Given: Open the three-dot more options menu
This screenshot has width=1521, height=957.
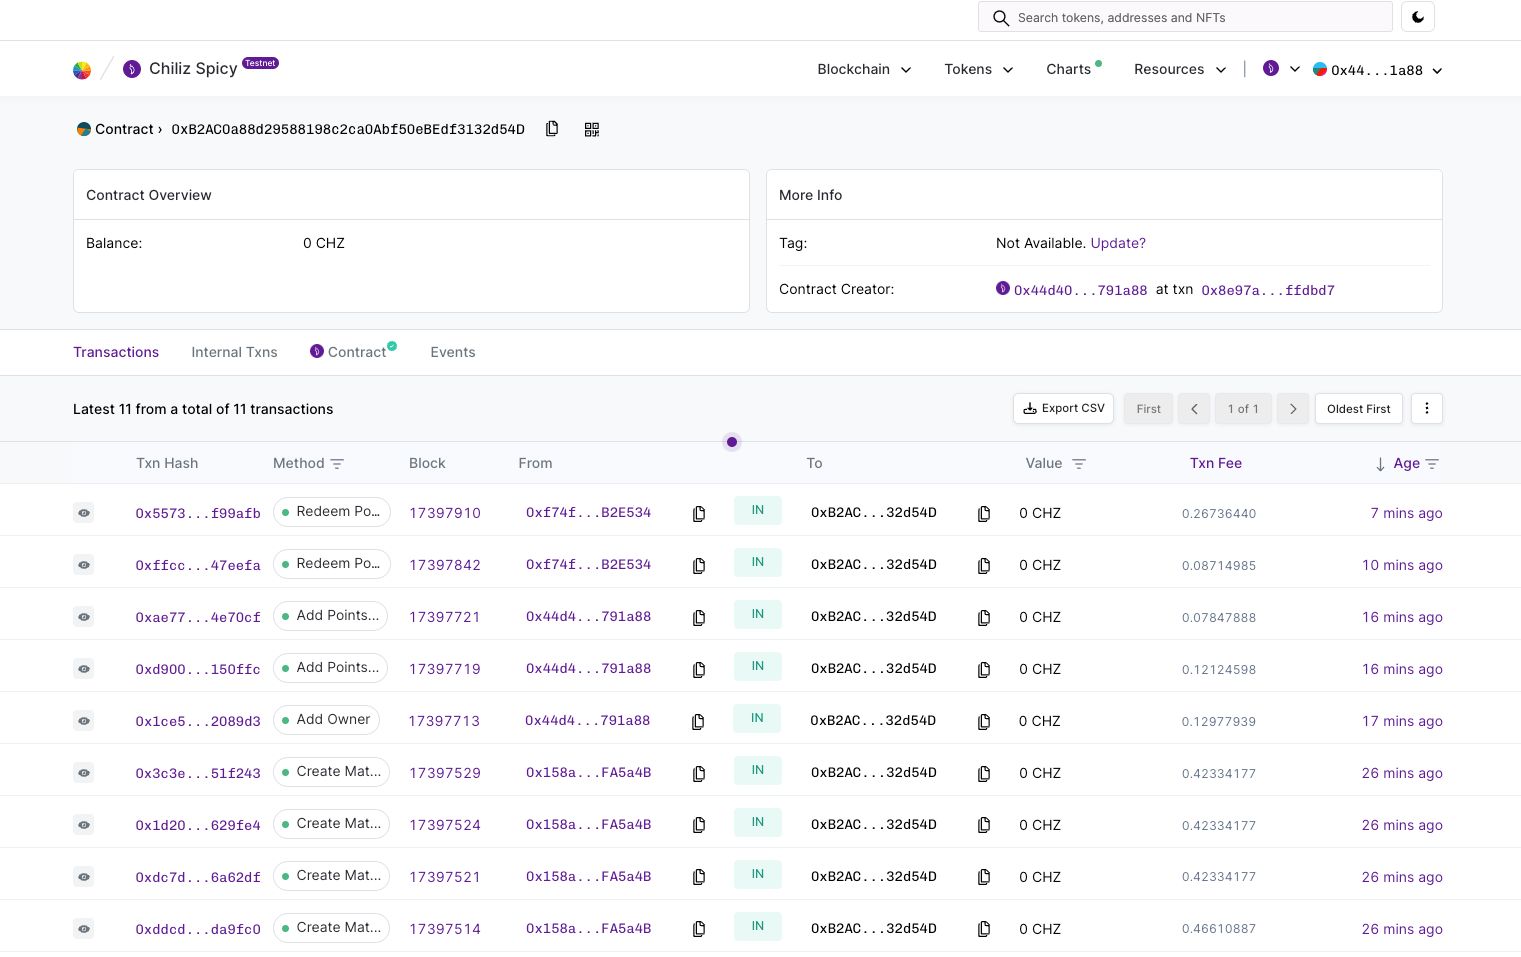Looking at the screenshot, I should (1427, 408).
